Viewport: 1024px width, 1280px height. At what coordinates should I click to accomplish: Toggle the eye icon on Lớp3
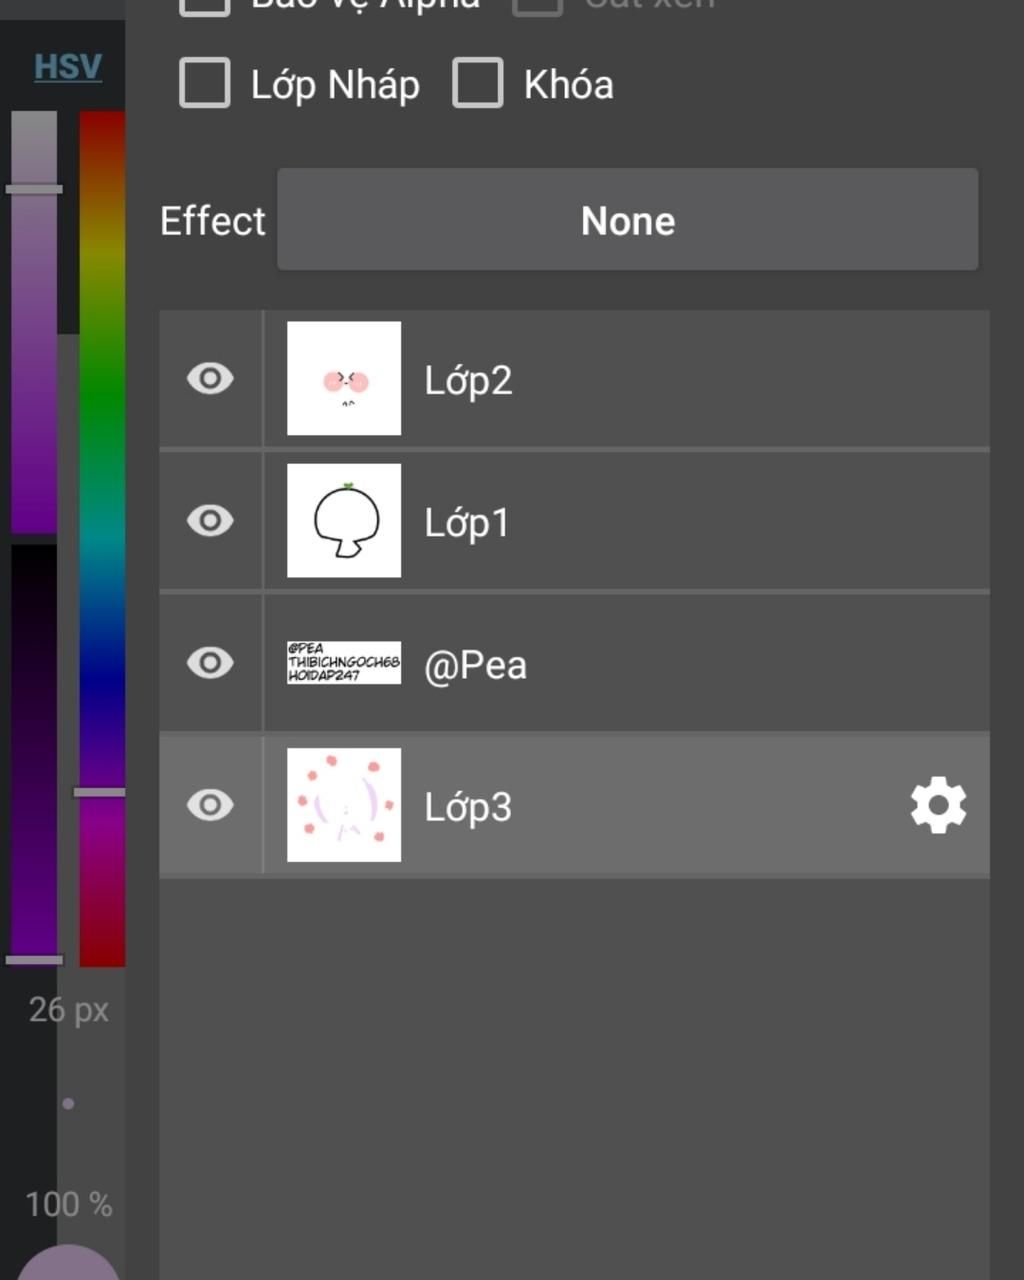coord(210,805)
